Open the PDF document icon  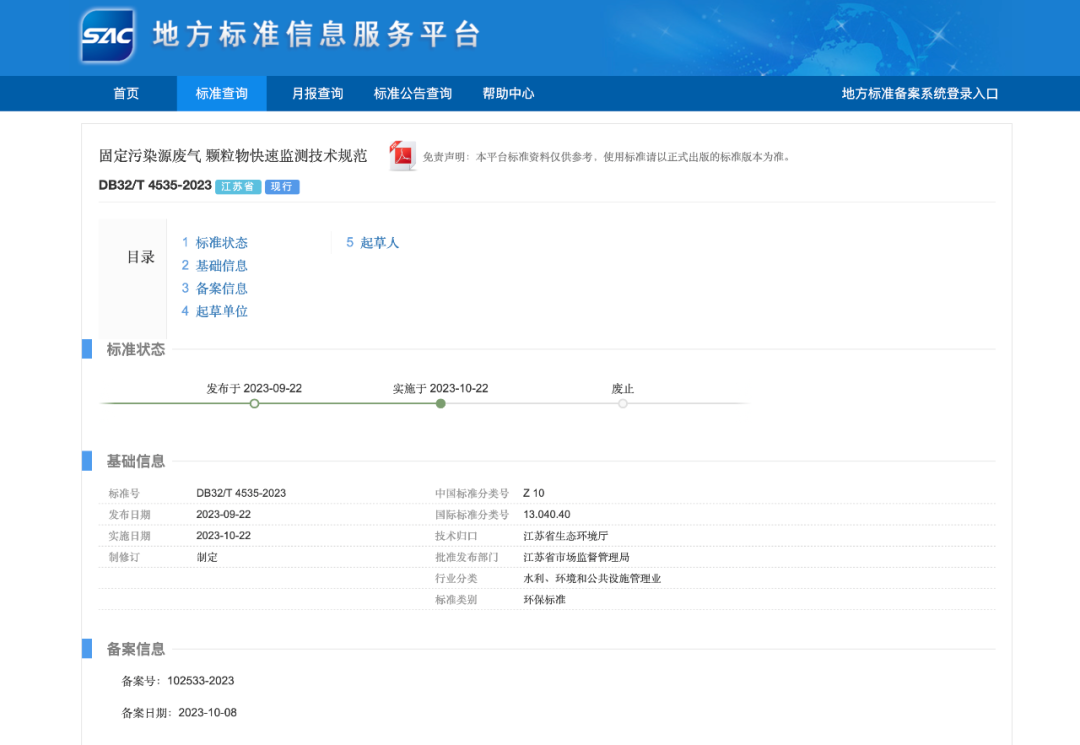point(402,156)
